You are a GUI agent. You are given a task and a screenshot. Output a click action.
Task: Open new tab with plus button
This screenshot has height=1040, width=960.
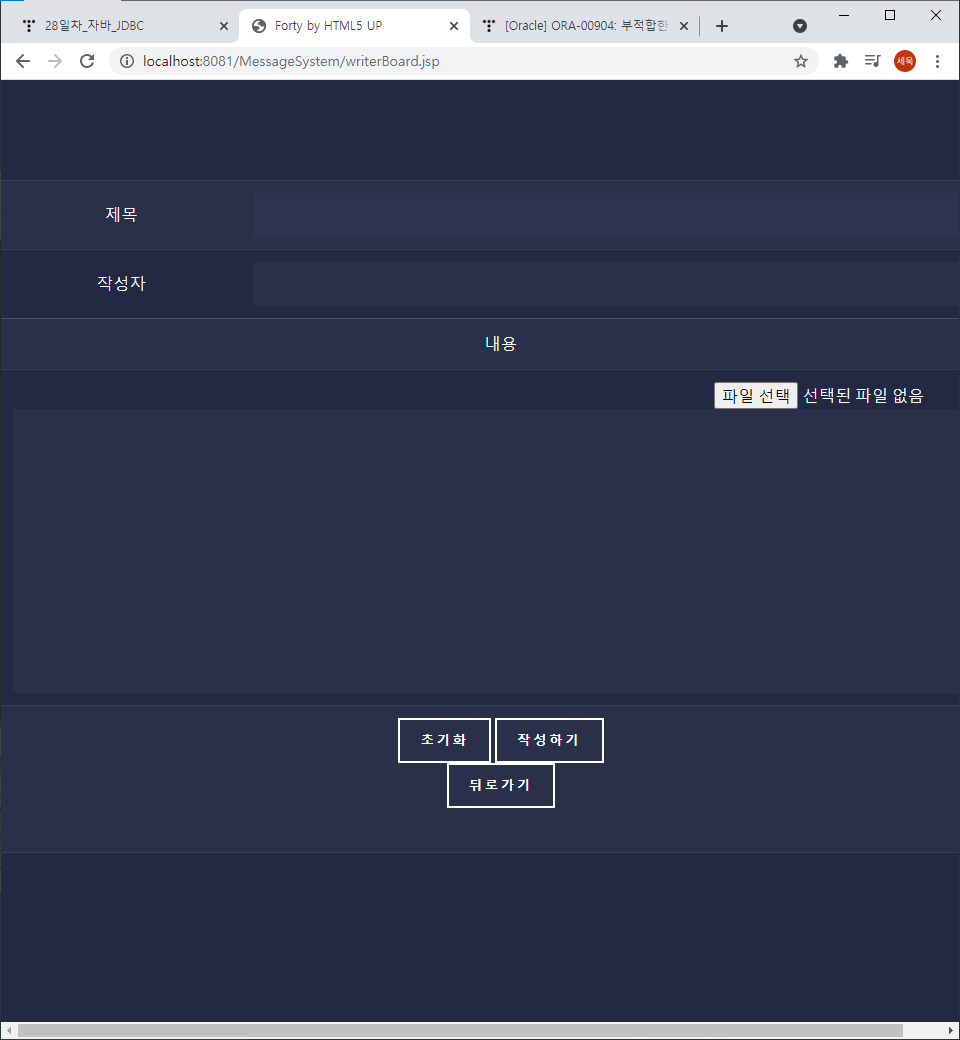point(722,26)
